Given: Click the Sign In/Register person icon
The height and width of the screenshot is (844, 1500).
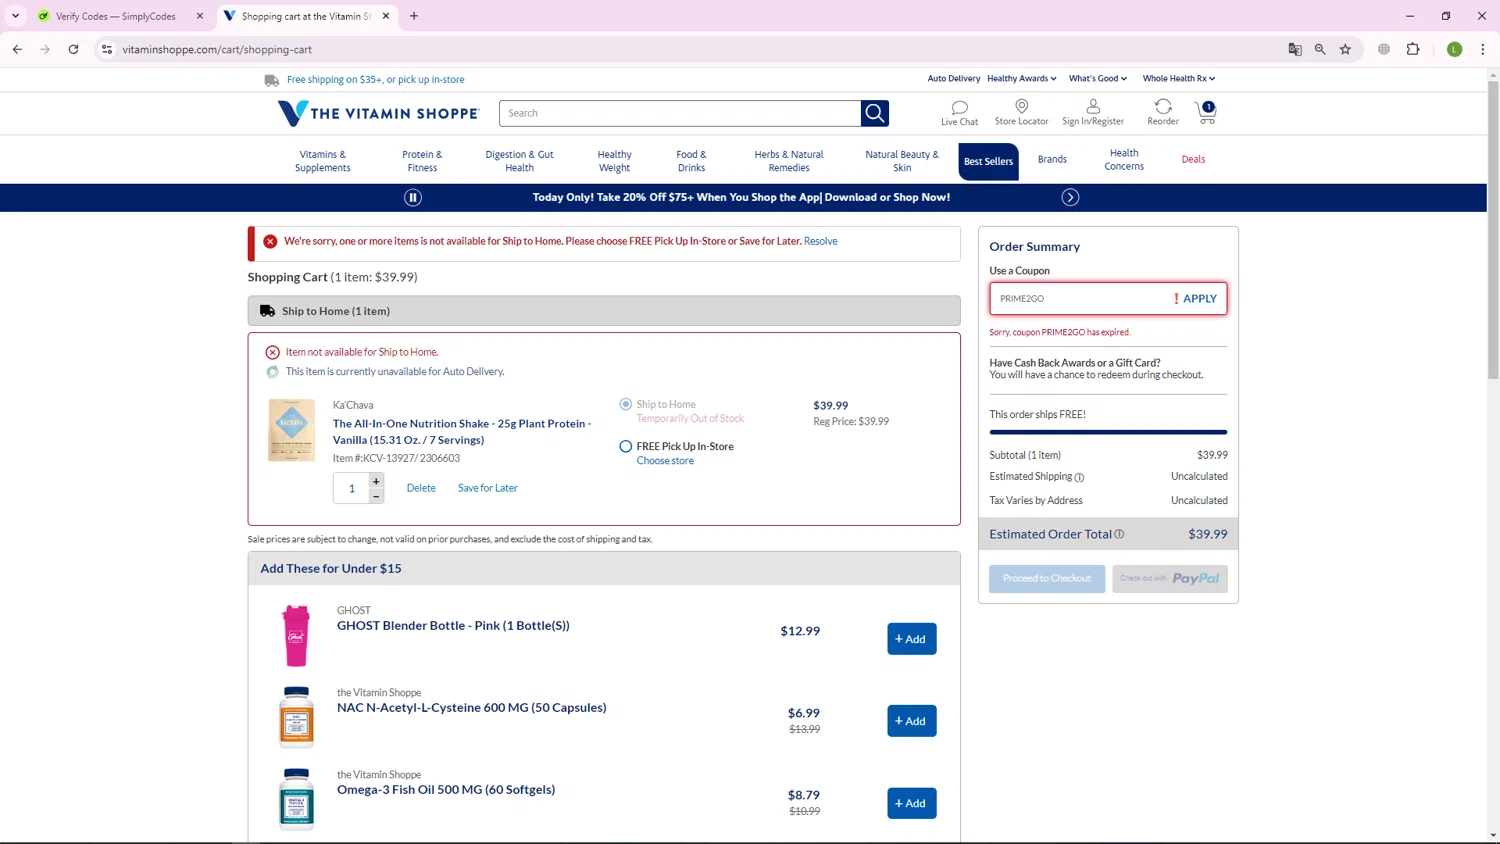Looking at the screenshot, I should 1092,107.
